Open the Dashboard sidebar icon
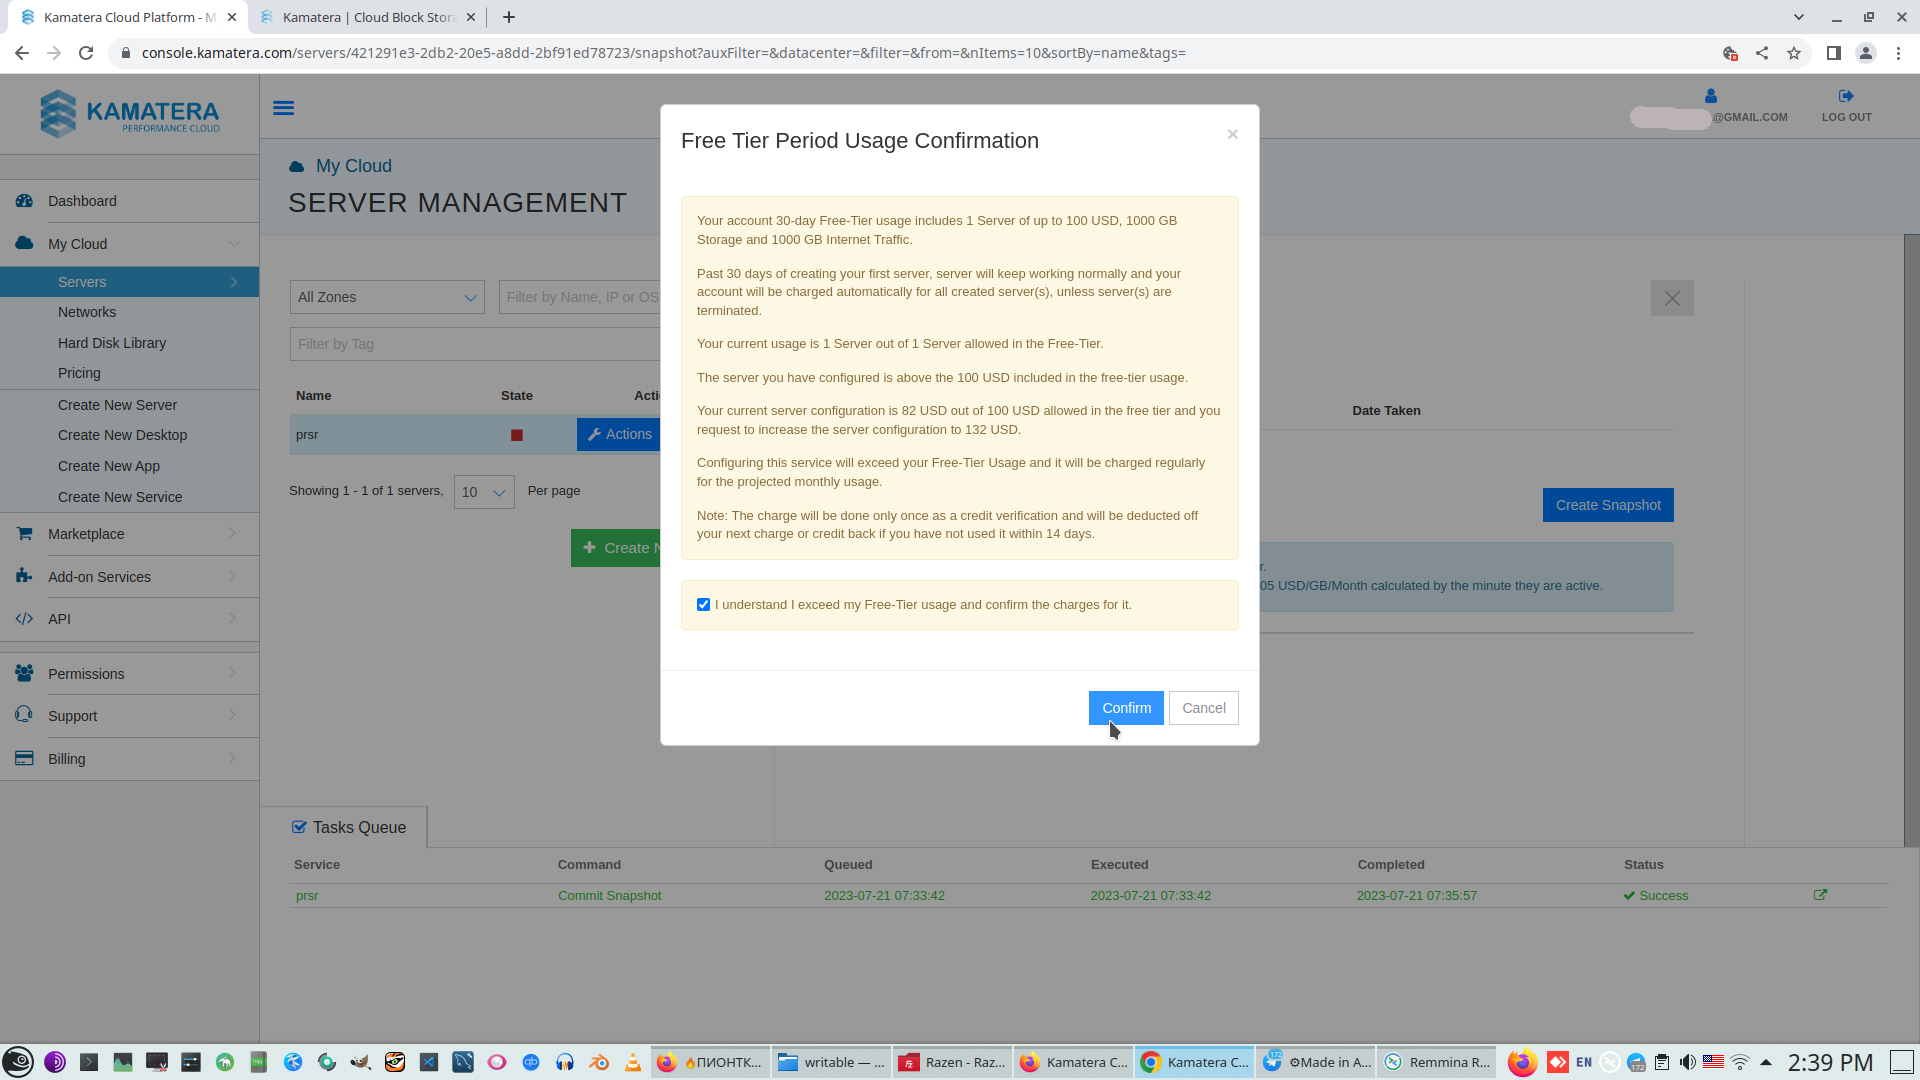 pos(25,201)
